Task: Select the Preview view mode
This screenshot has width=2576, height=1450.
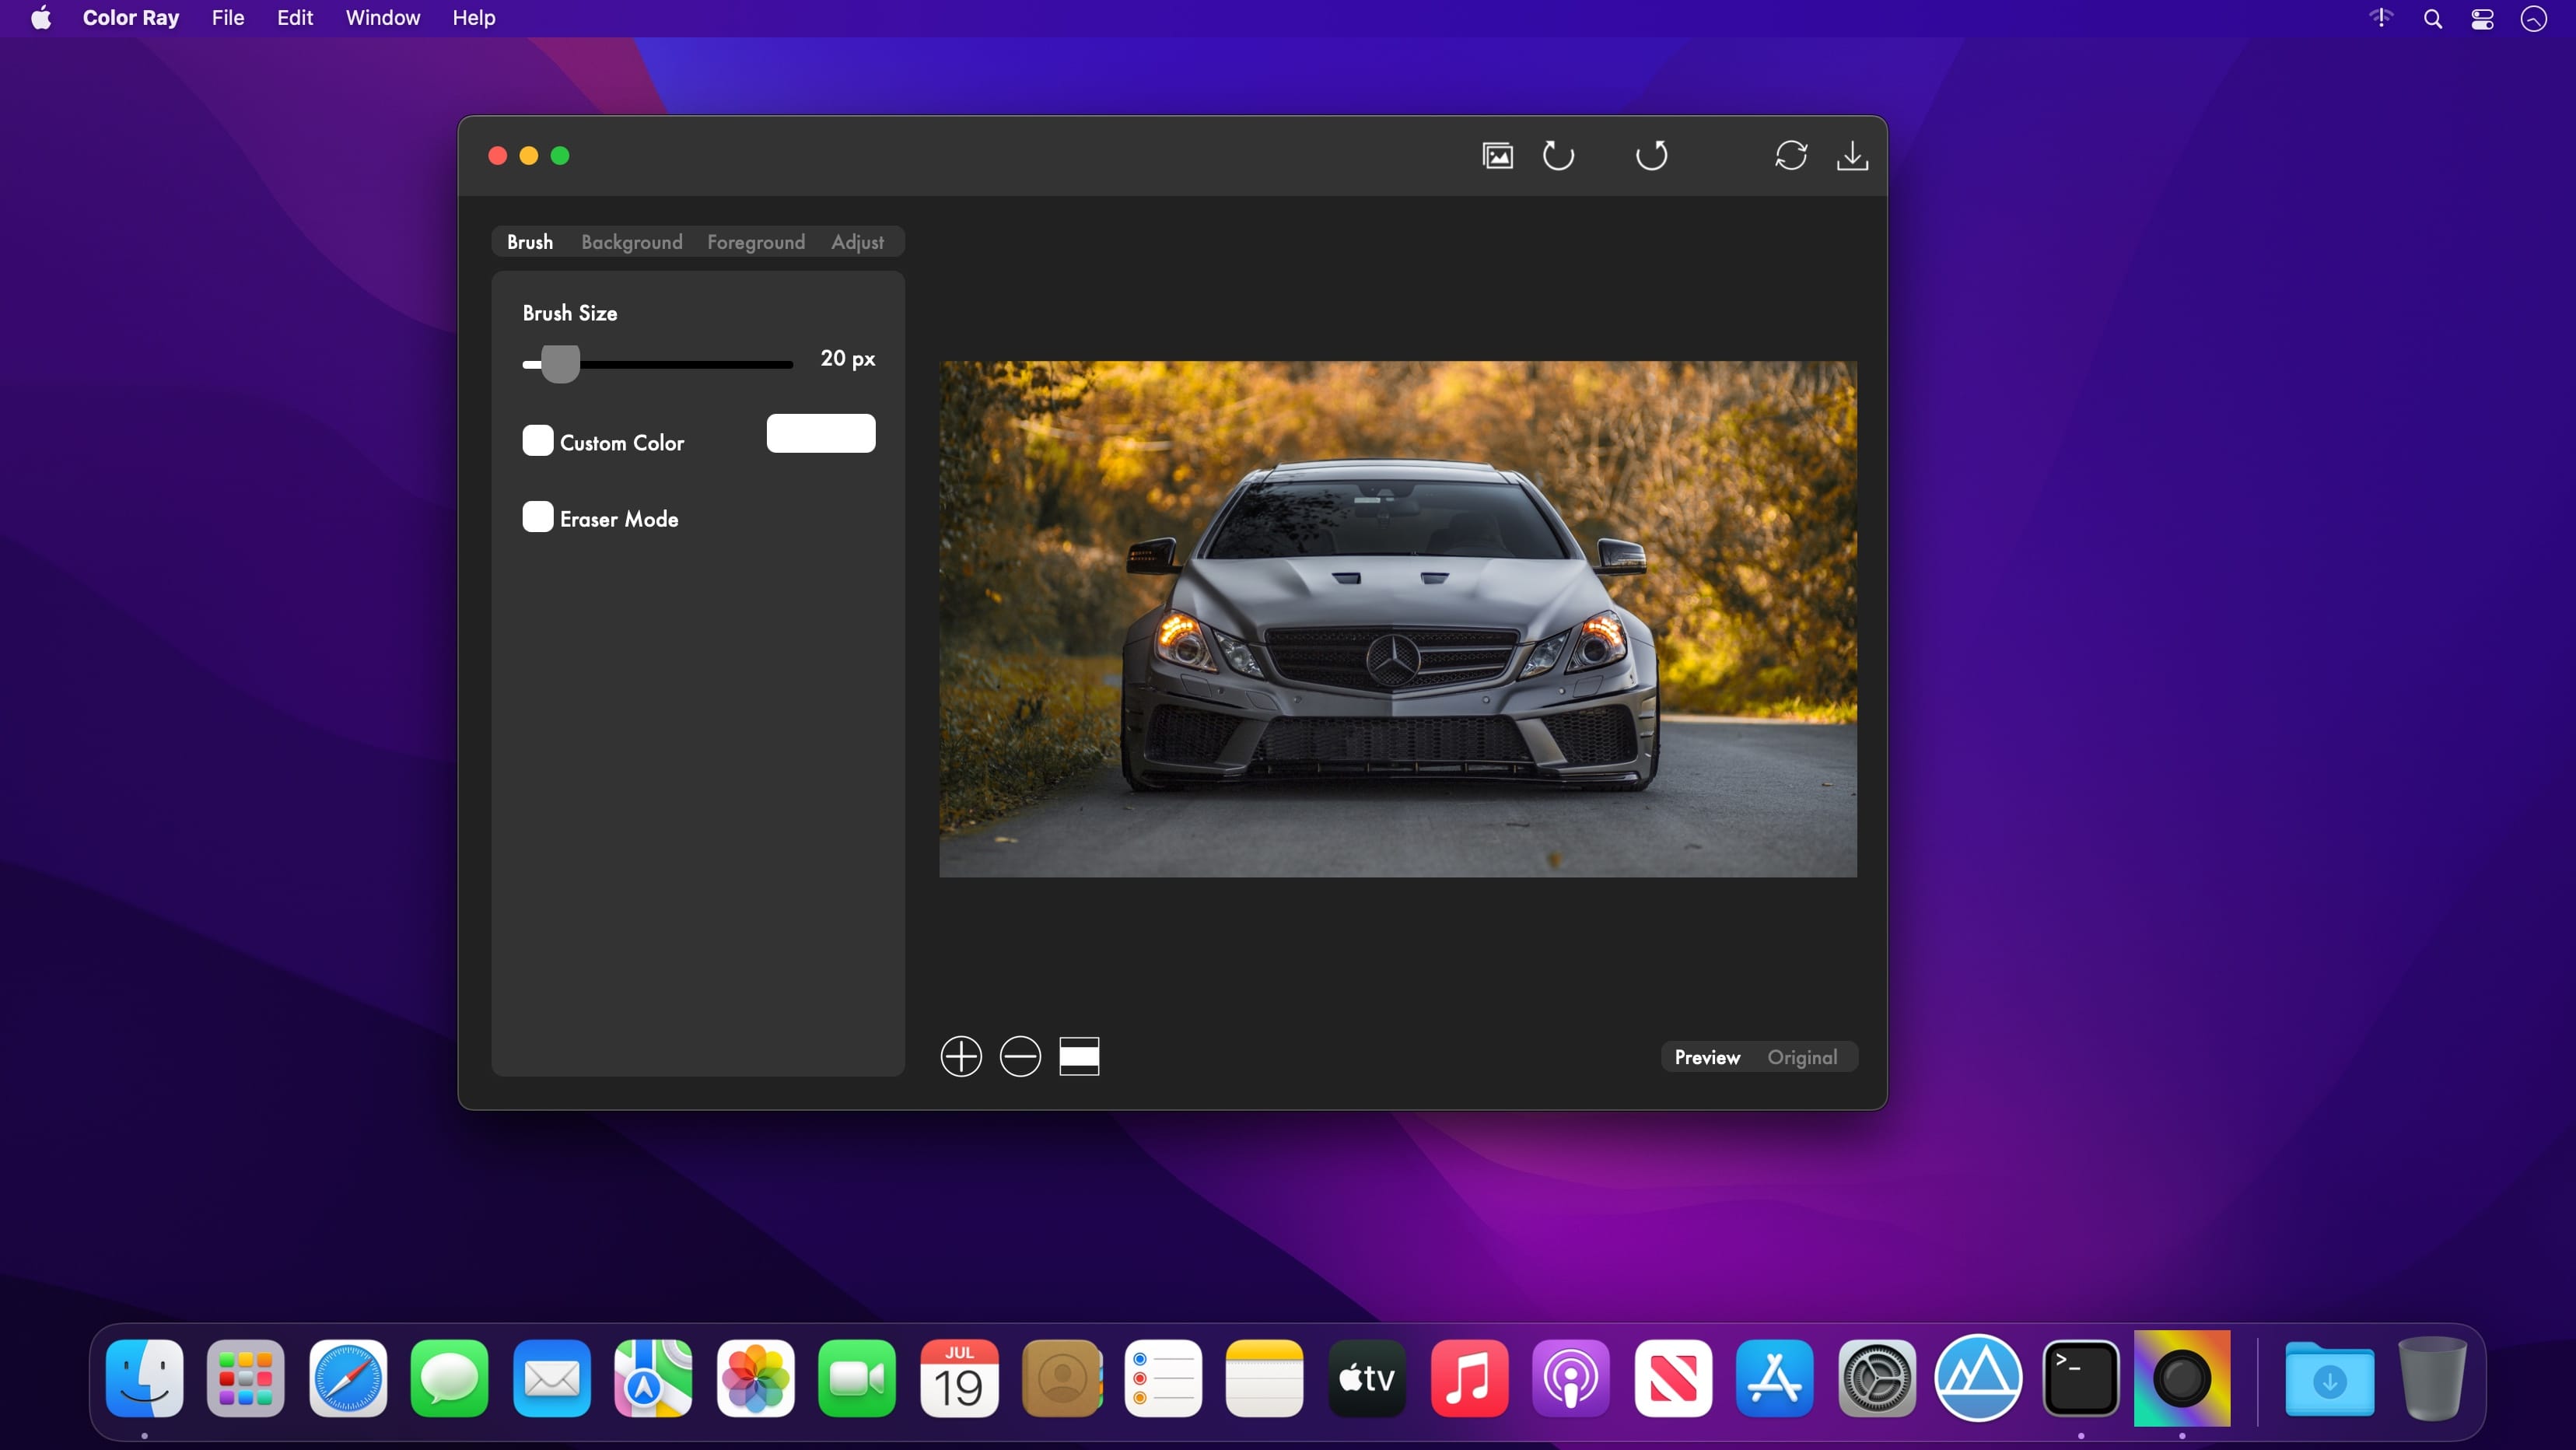Action: point(1708,1057)
